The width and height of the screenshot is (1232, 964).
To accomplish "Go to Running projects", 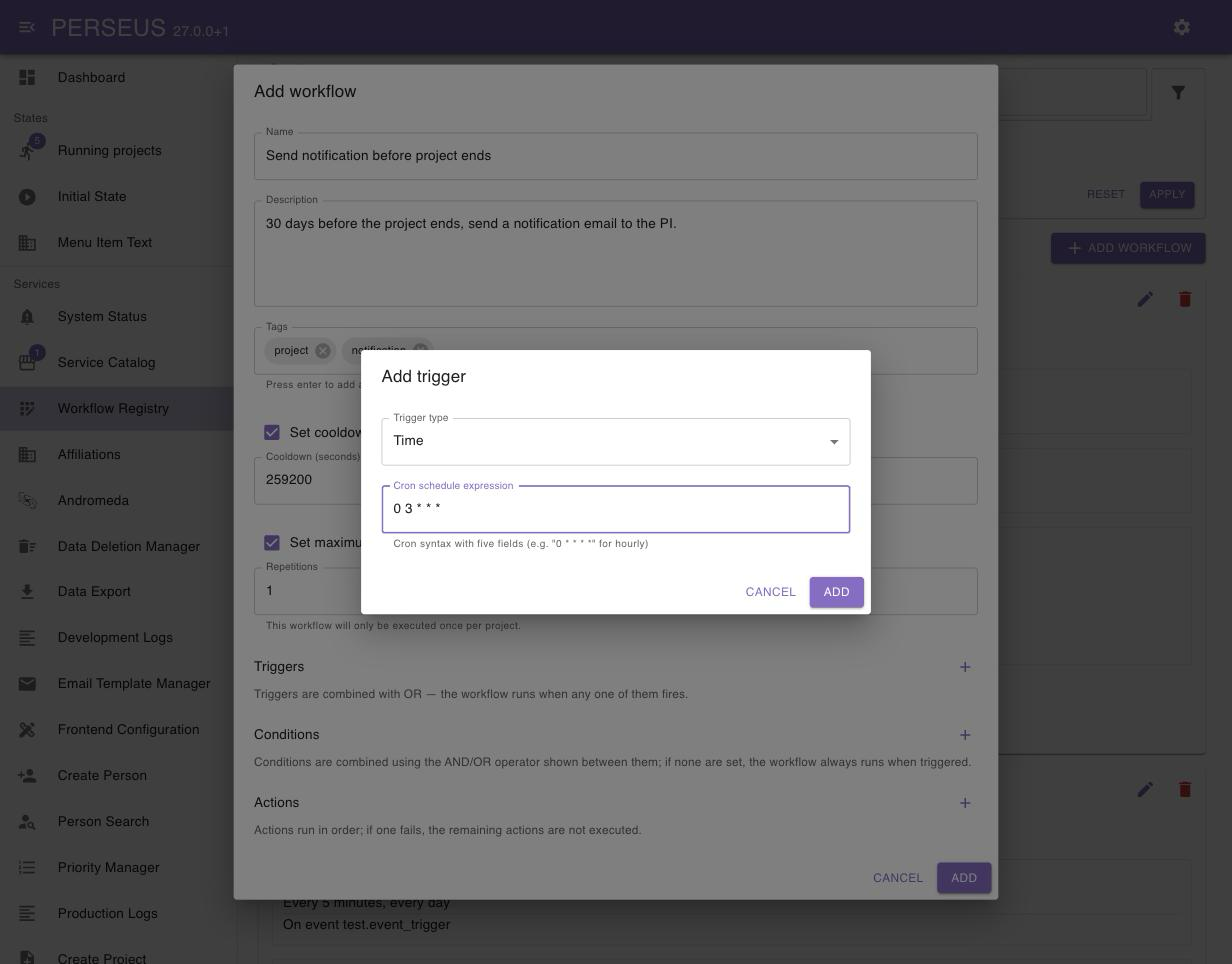I will (116, 151).
